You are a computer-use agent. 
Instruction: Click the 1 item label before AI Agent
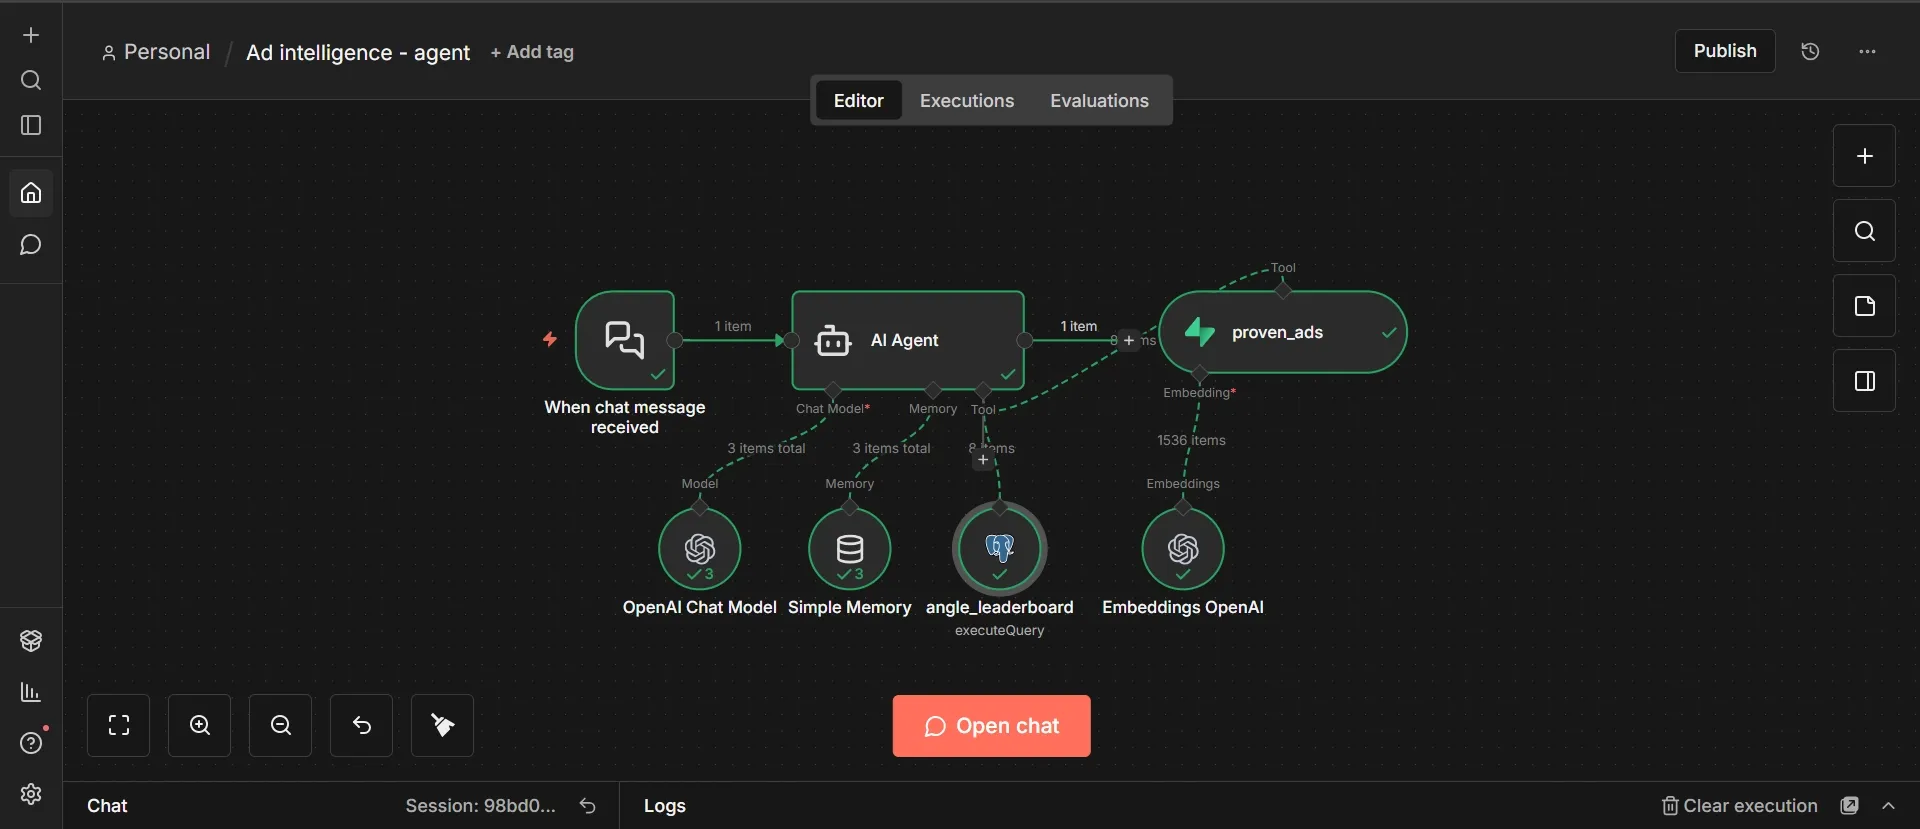pos(733,326)
